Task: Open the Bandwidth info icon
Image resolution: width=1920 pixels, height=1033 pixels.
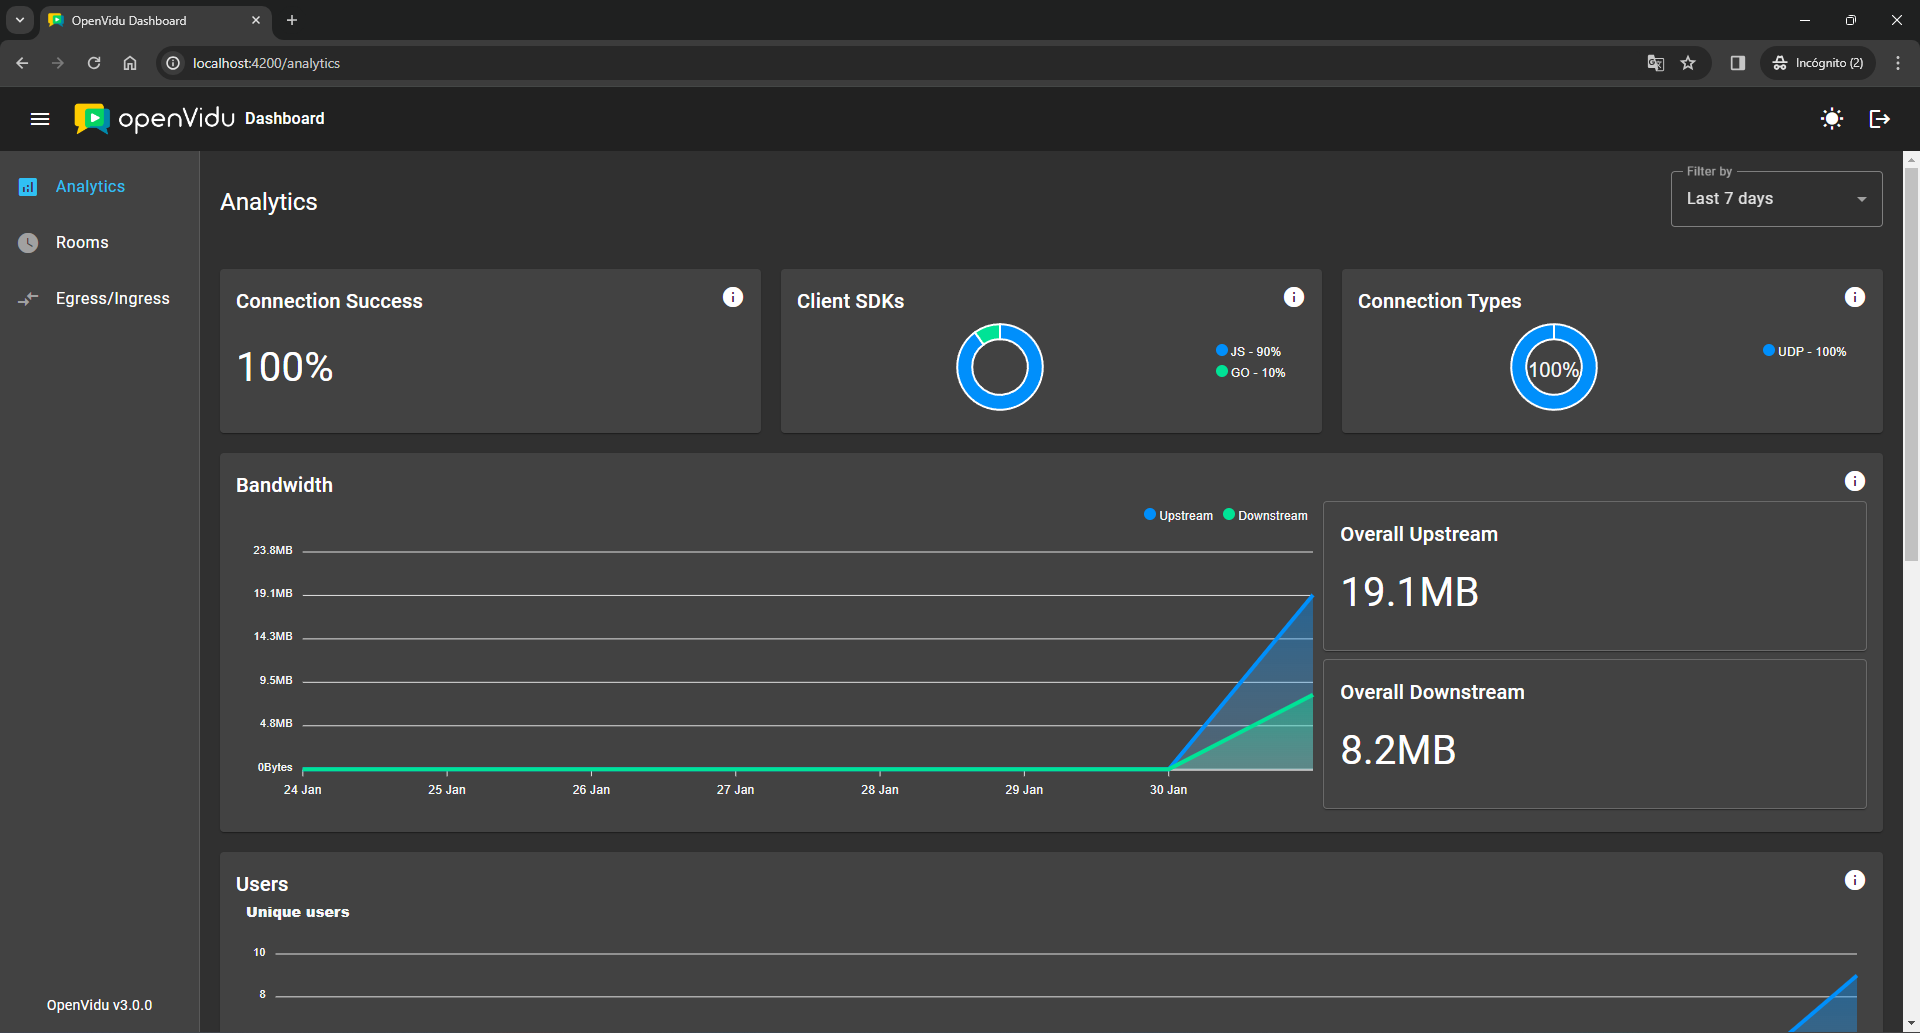Action: click(1854, 481)
